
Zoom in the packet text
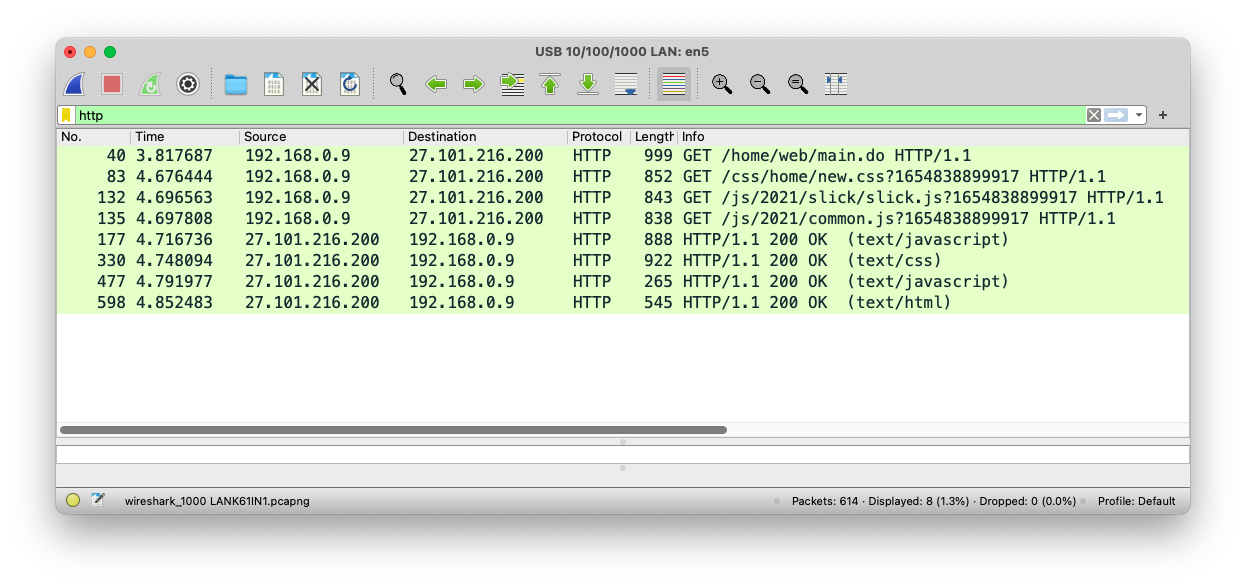pyautogui.click(x=722, y=84)
